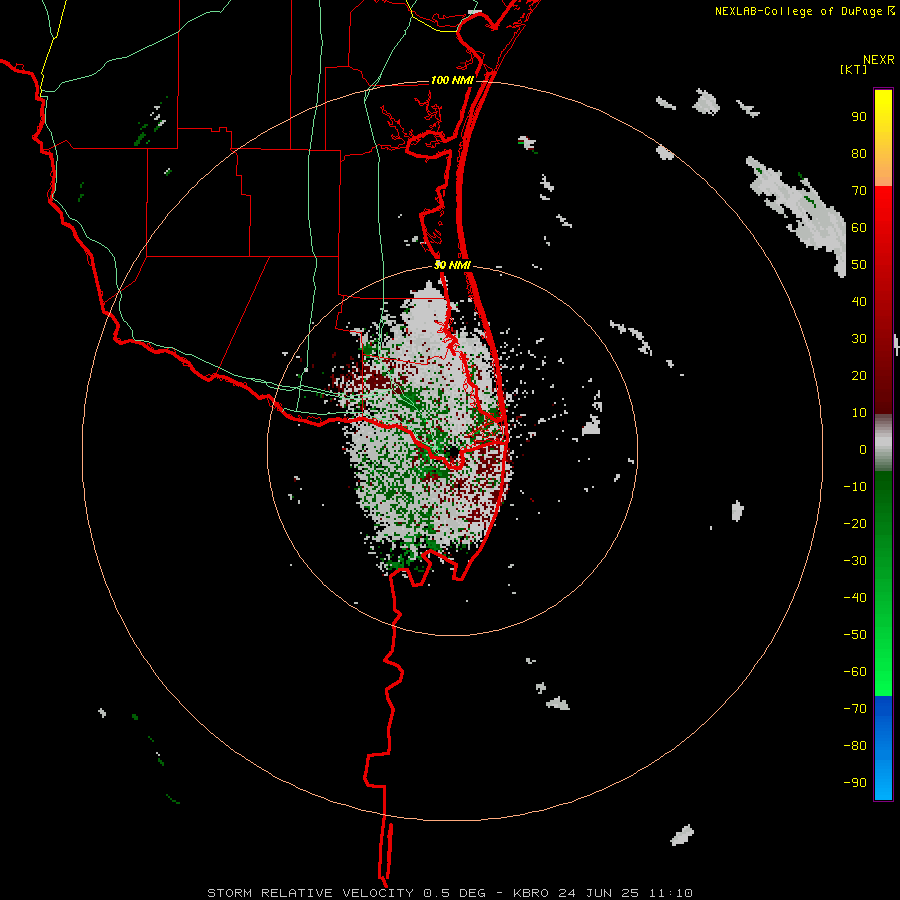Click the -30 value on the velocity scale
This screenshot has height=900, width=900.
[x=855, y=561]
